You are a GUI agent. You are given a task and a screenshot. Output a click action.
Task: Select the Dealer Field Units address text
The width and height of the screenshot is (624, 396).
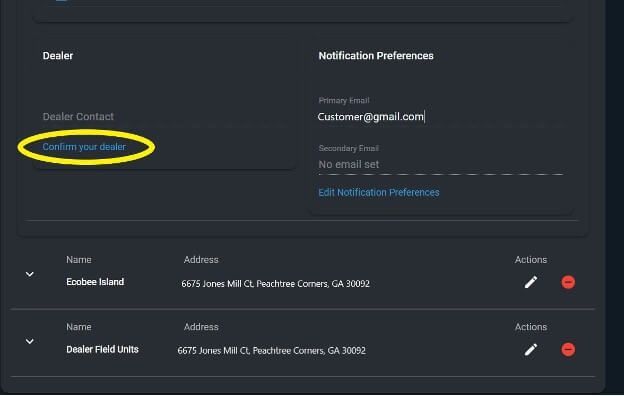(271, 351)
